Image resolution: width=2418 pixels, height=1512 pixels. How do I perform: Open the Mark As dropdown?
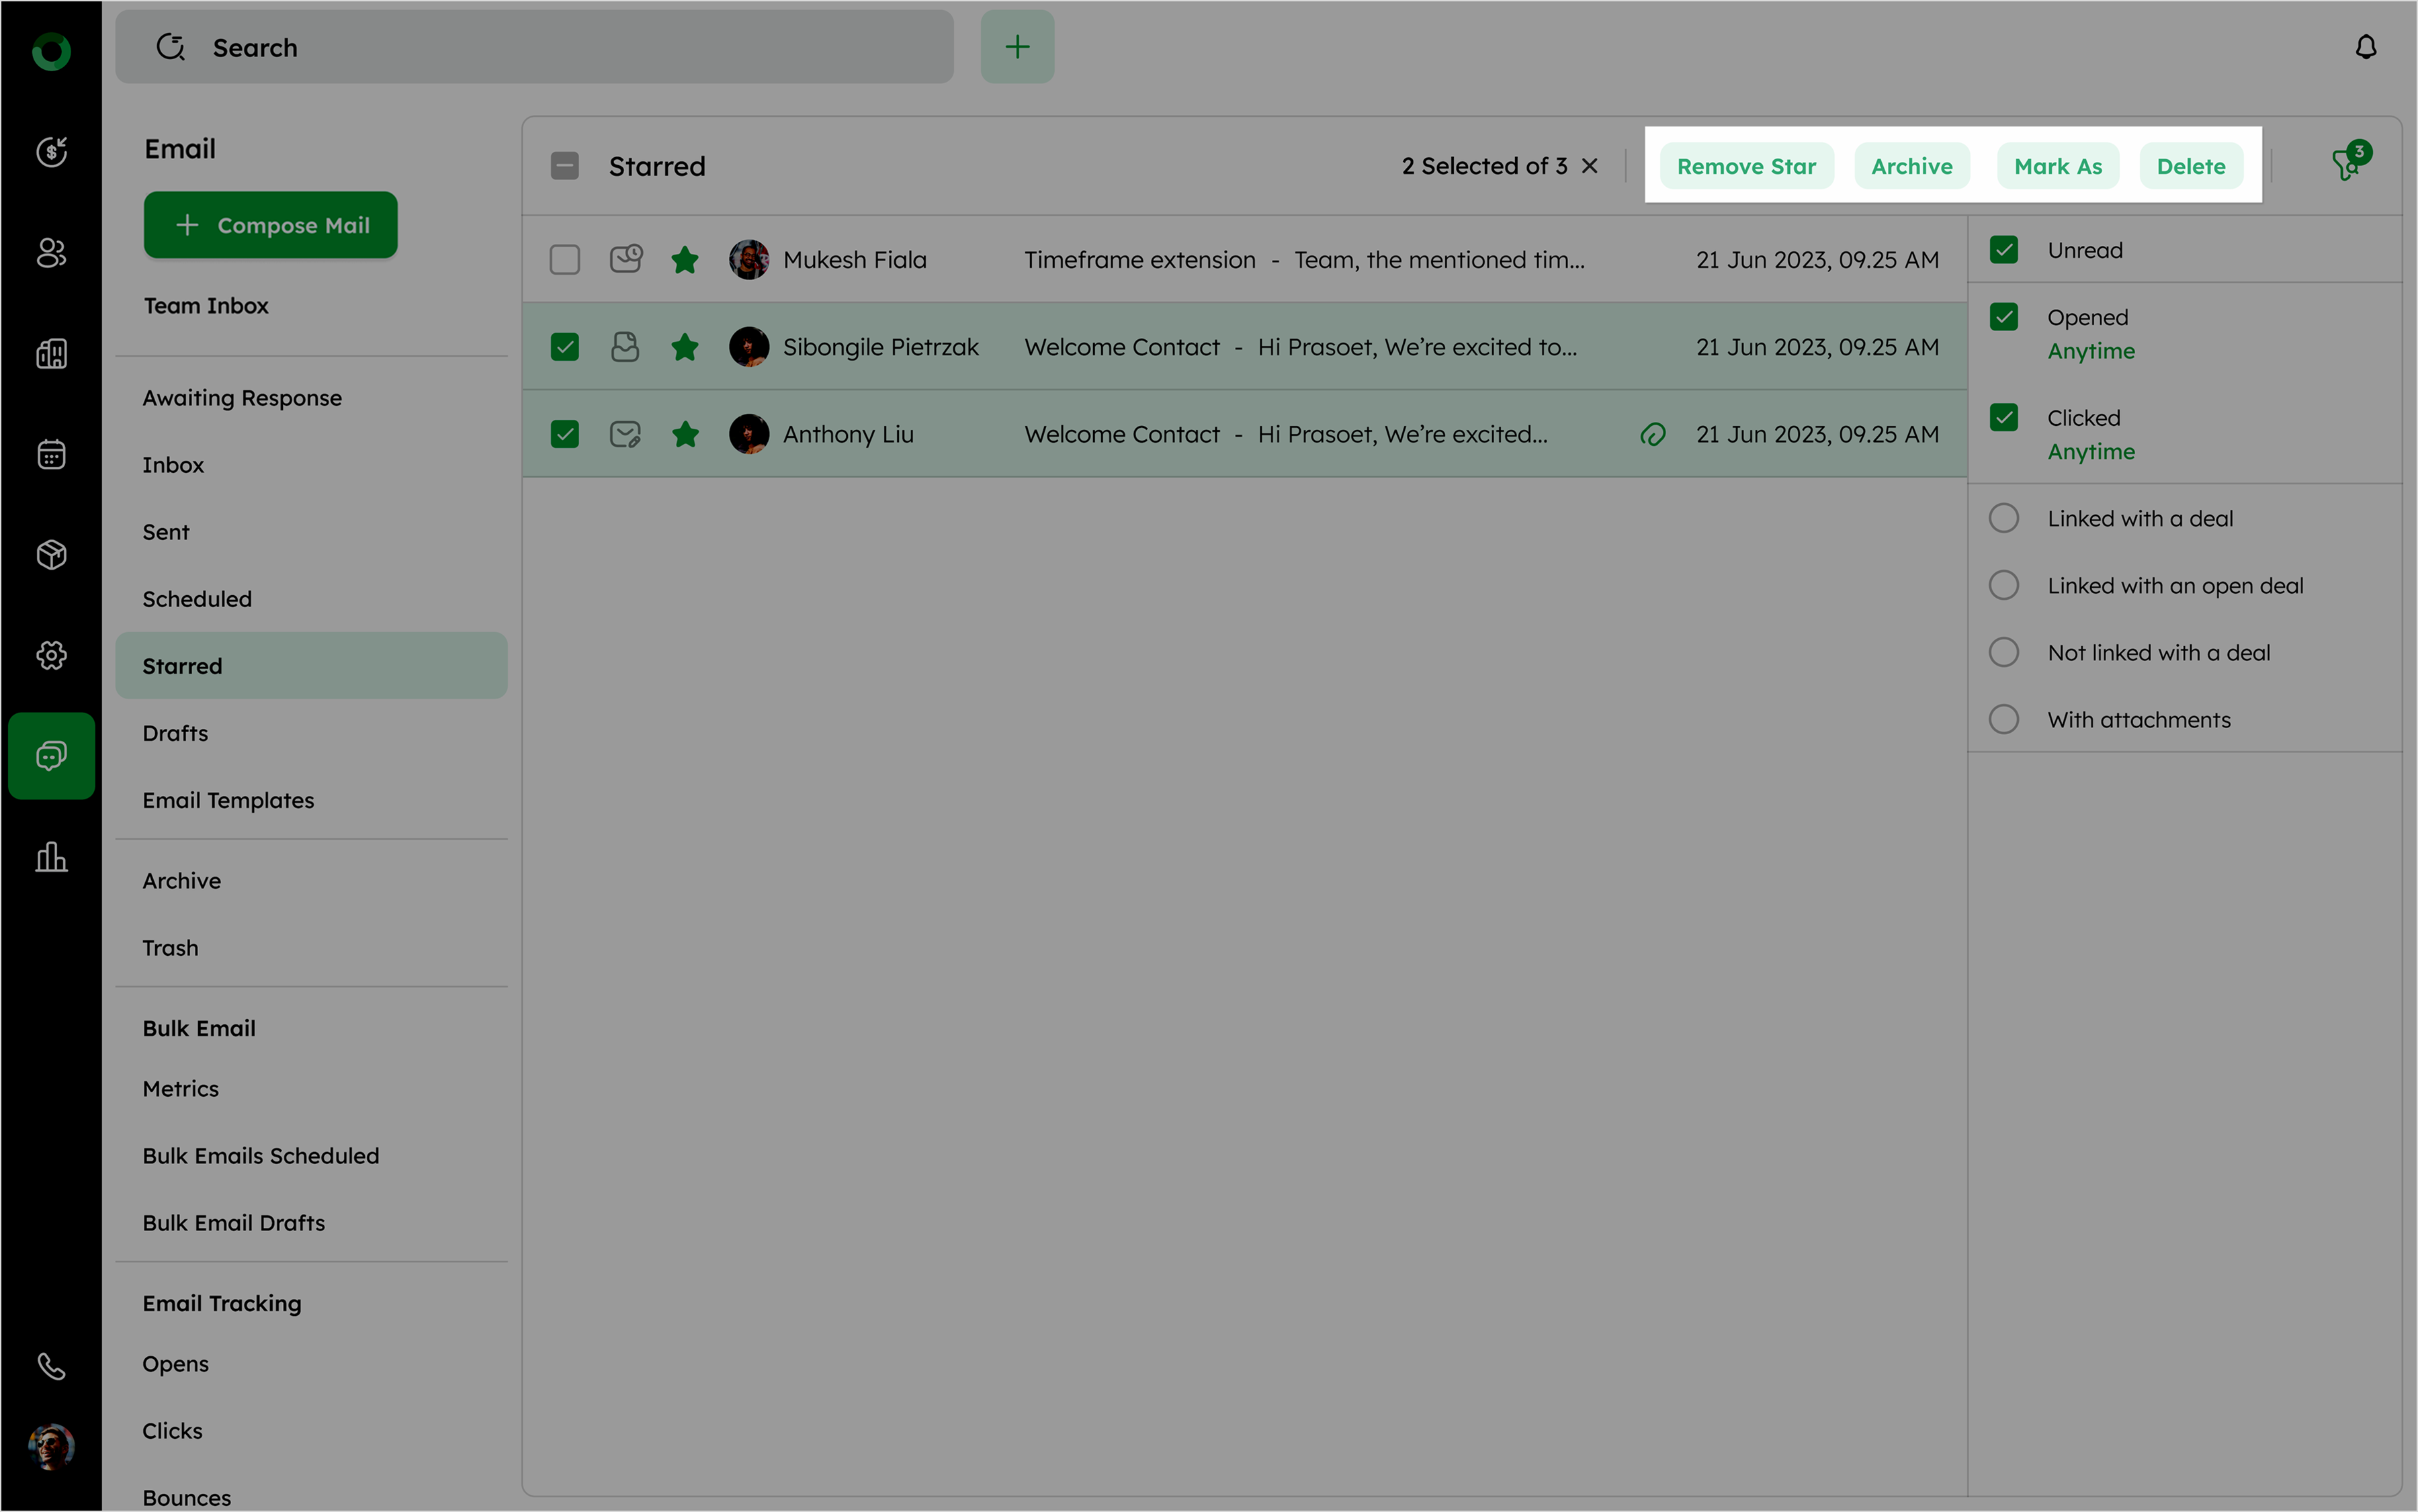pyautogui.click(x=2058, y=166)
